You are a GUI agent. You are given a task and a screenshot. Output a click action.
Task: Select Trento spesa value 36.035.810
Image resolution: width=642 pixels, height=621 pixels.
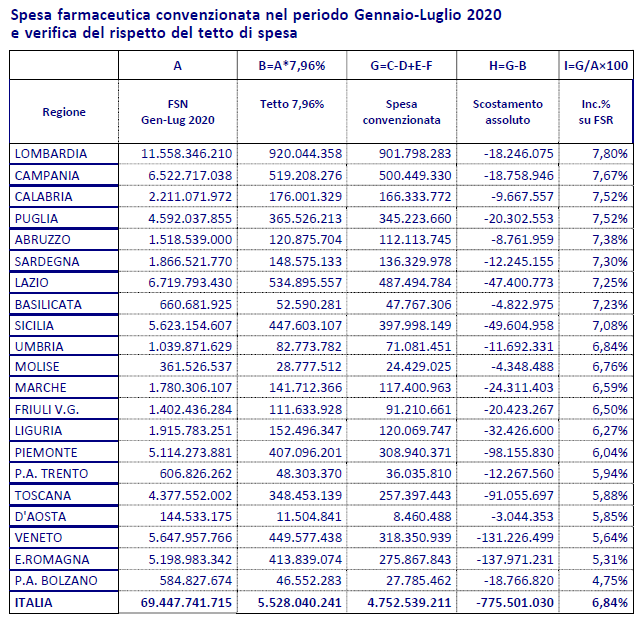pyautogui.click(x=418, y=473)
